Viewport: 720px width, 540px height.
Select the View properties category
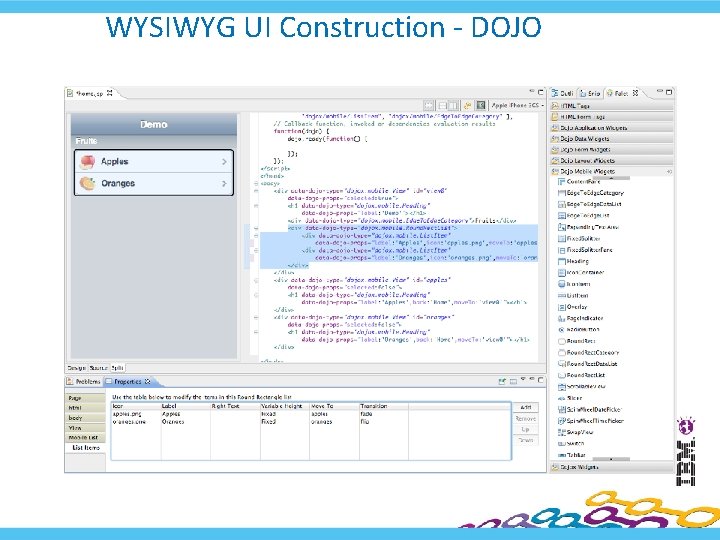tap(85, 428)
